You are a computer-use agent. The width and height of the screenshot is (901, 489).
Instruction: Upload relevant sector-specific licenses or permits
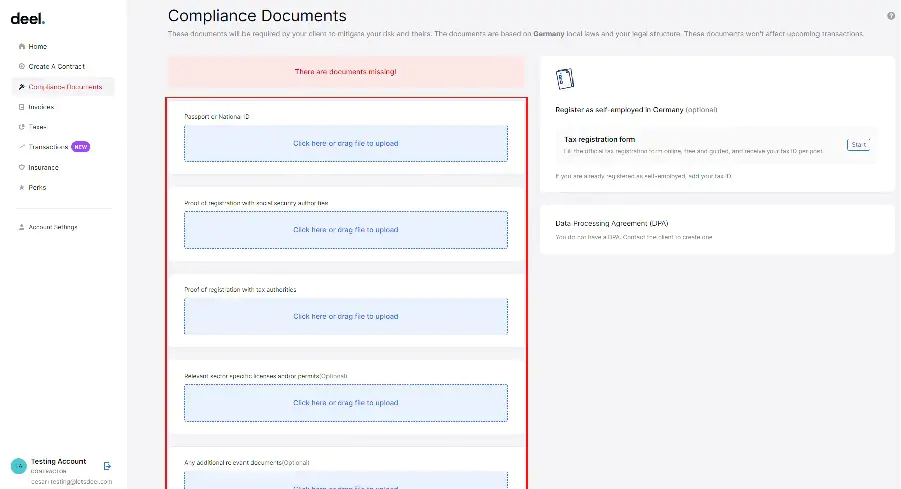(x=346, y=403)
